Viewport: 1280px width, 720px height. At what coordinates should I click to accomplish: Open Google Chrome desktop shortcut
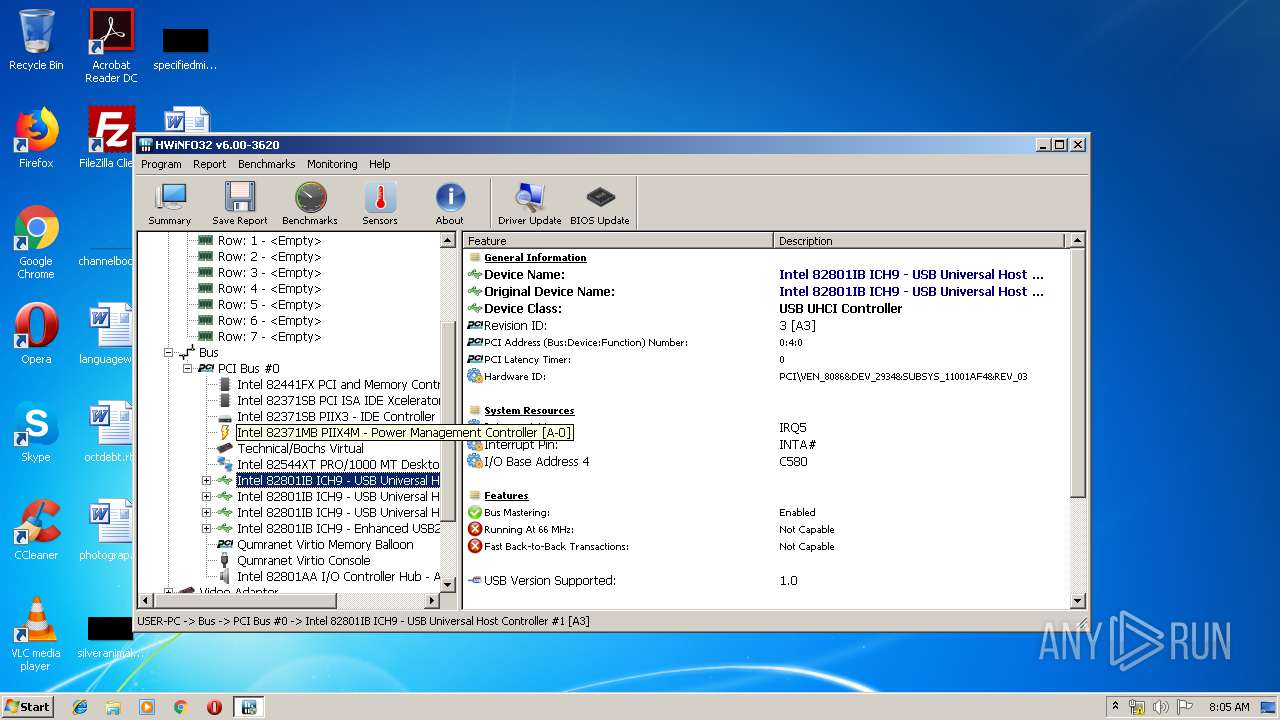(x=36, y=242)
